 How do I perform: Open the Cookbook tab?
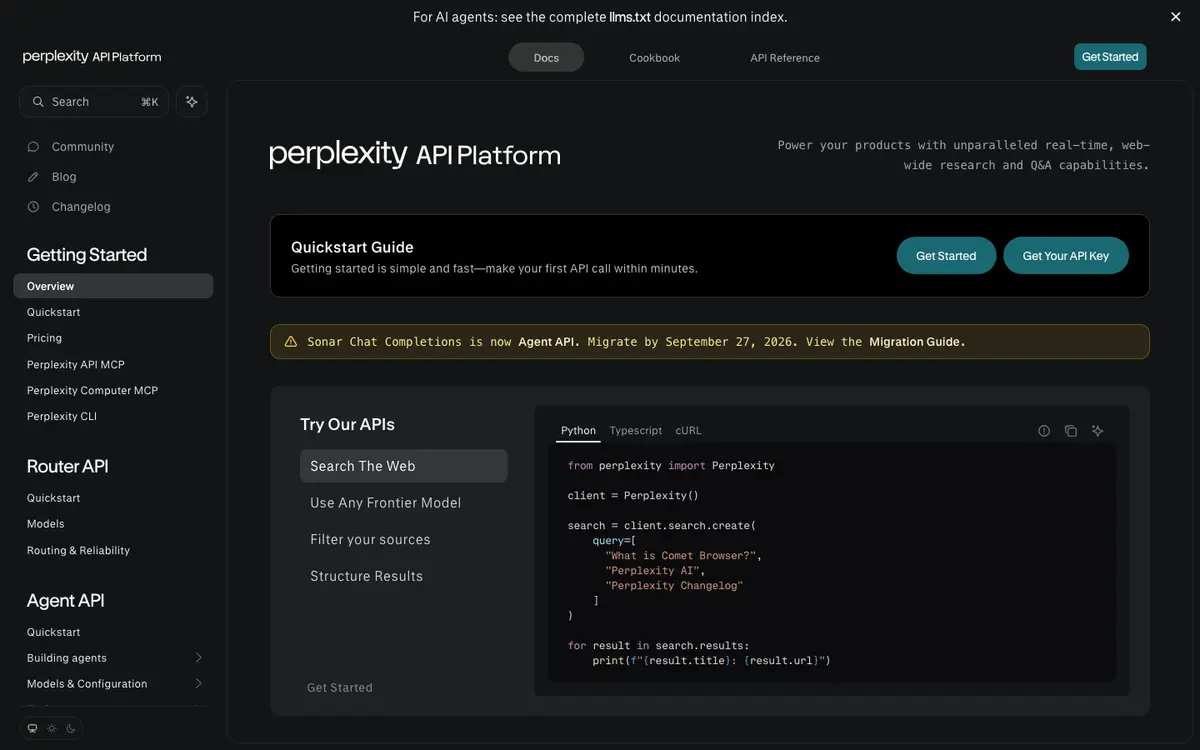[x=655, y=58]
